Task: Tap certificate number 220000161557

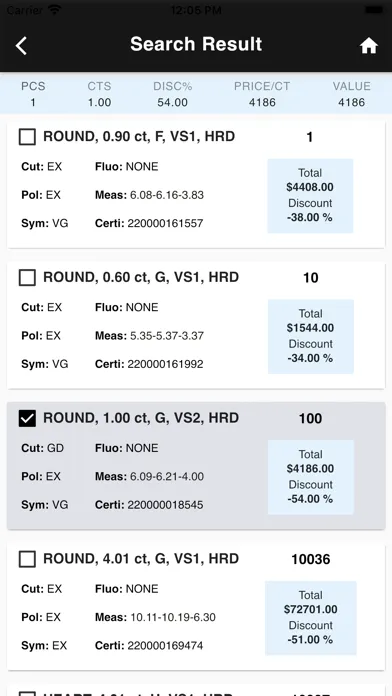Action: [x=165, y=223]
